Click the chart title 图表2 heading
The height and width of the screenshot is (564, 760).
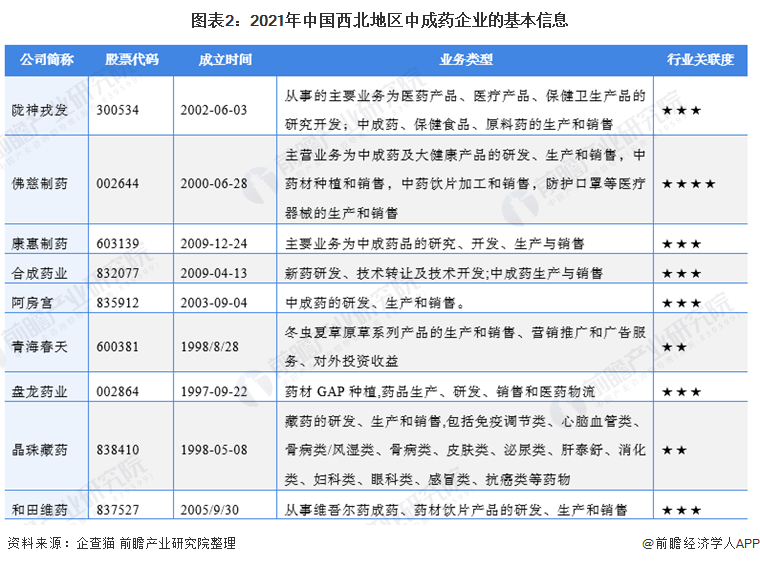(x=379, y=18)
